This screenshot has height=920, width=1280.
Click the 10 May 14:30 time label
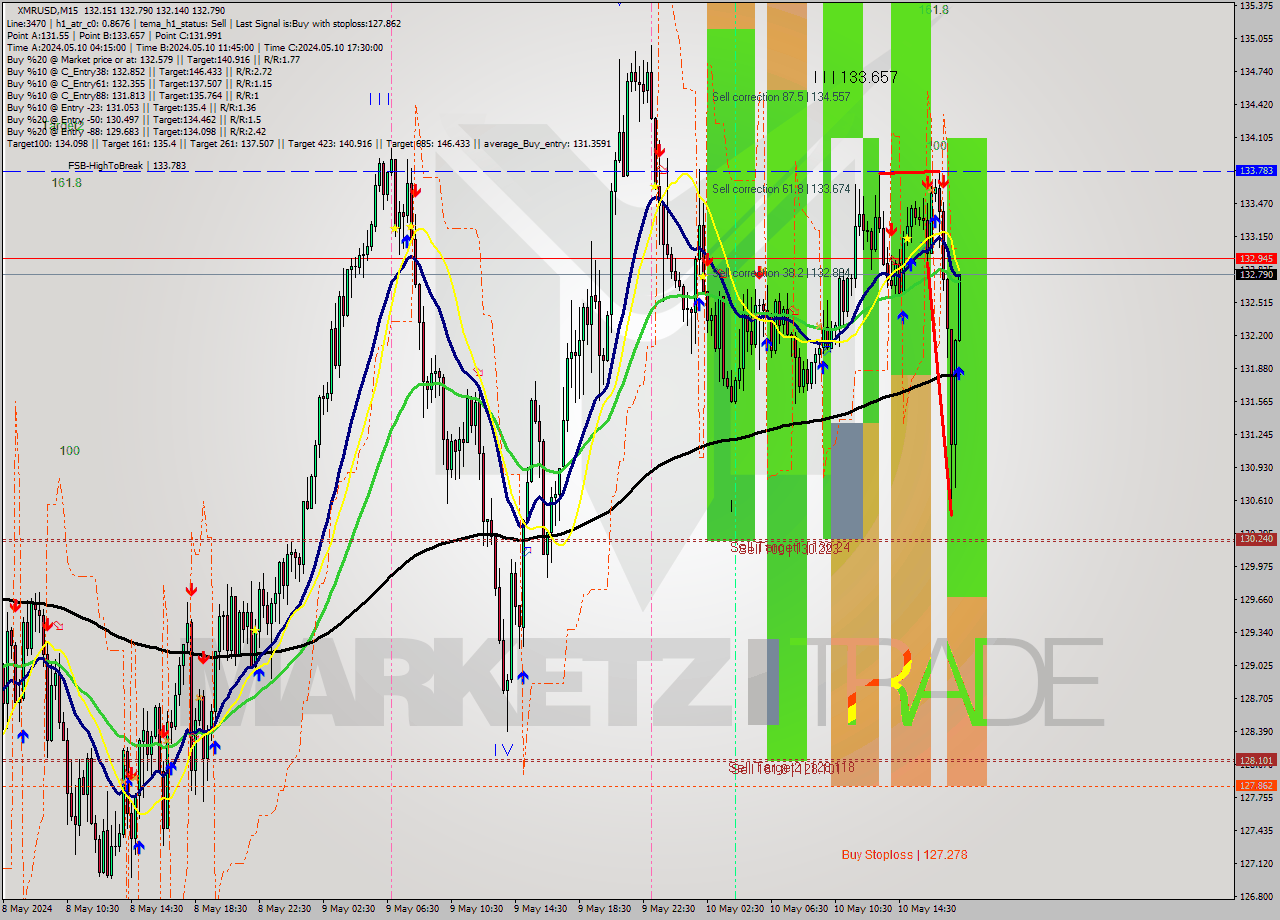tap(927, 909)
